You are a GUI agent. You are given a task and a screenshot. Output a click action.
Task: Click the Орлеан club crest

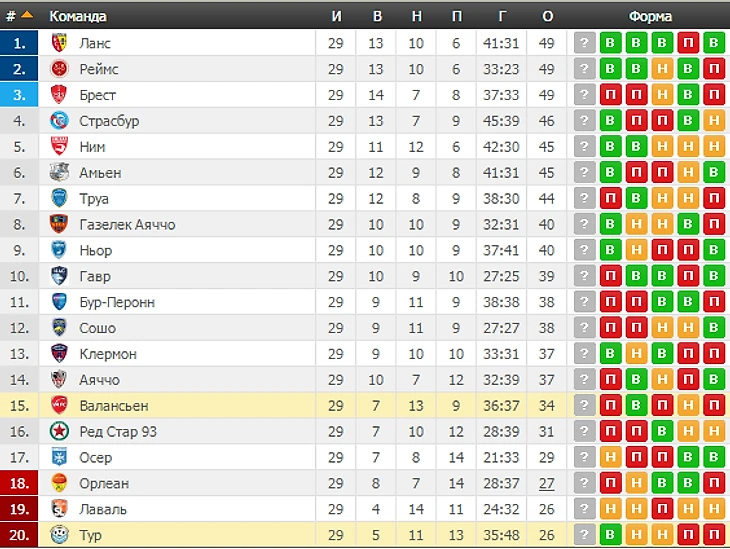59,483
